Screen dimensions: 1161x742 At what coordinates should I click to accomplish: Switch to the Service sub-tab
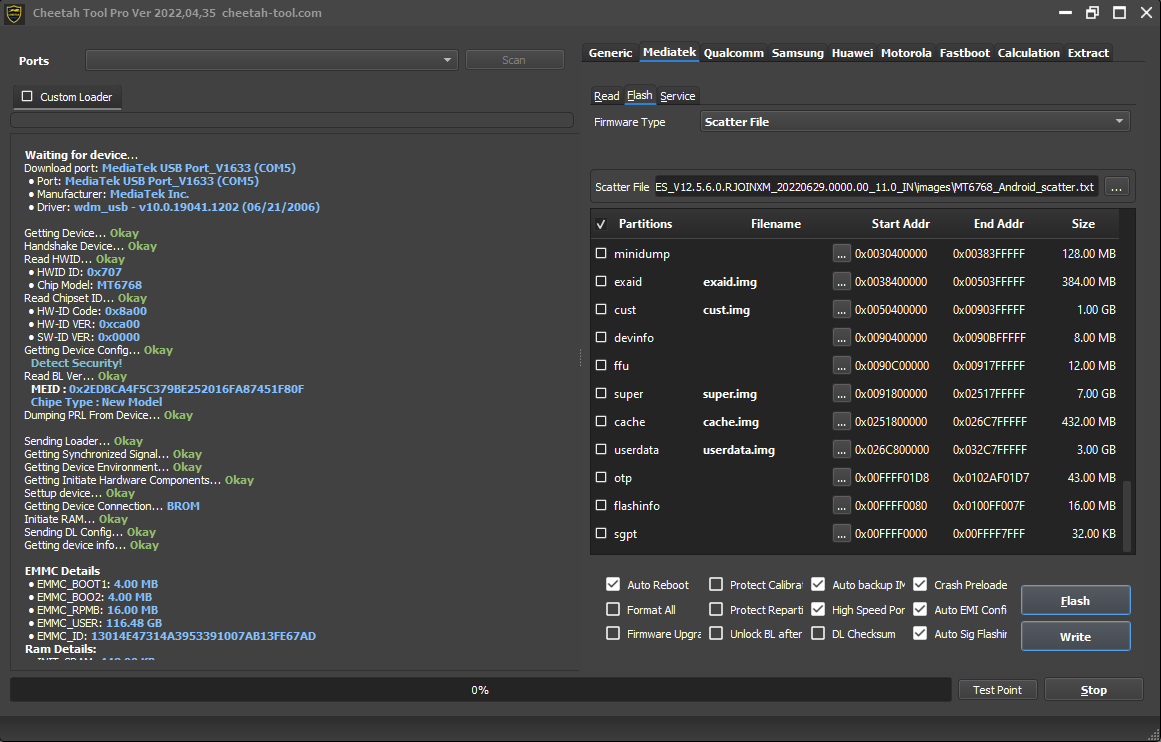pos(677,96)
